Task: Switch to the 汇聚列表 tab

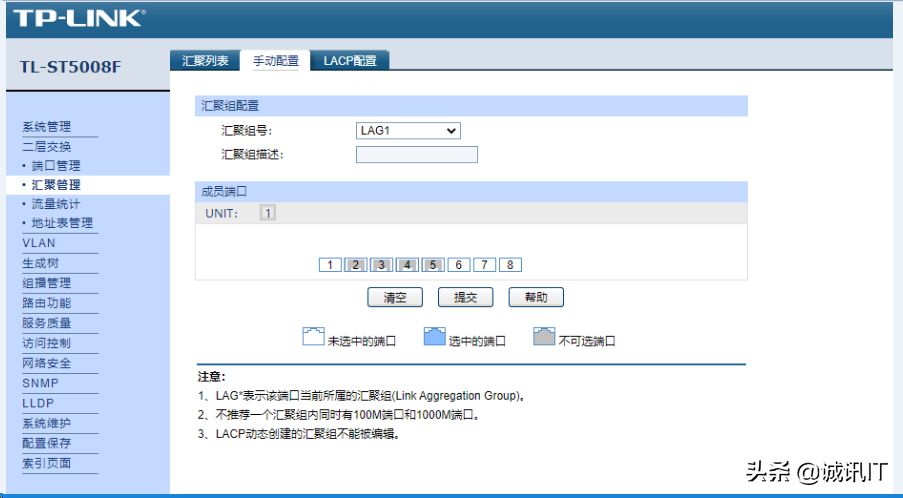Action: pos(205,61)
